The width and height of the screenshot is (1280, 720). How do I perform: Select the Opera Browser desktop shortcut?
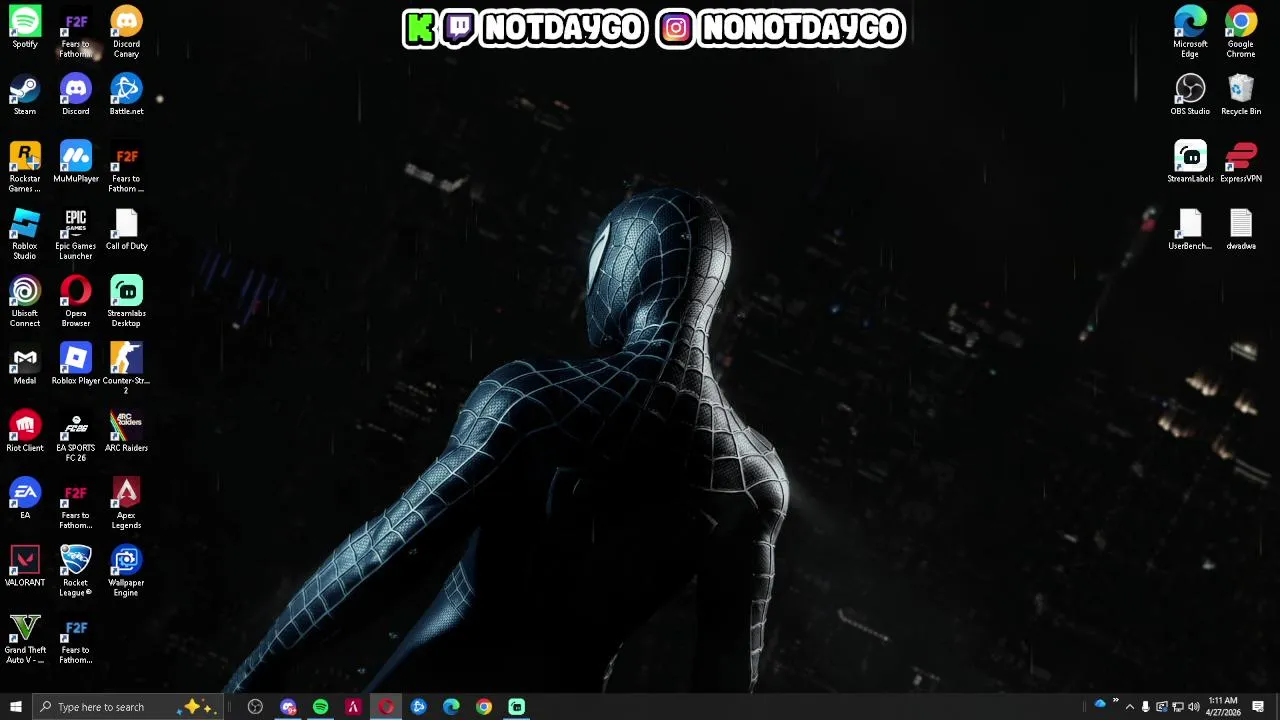(x=76, y=301)
